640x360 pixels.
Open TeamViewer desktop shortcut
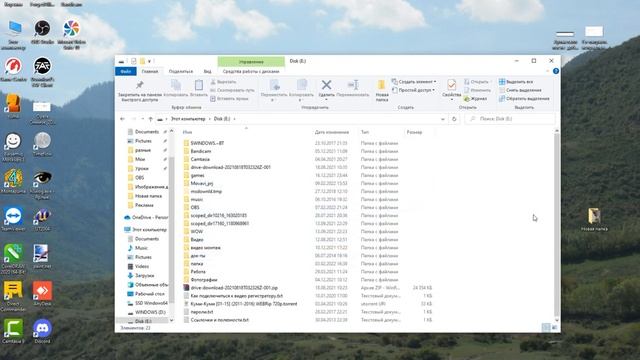tap(13, 218)
